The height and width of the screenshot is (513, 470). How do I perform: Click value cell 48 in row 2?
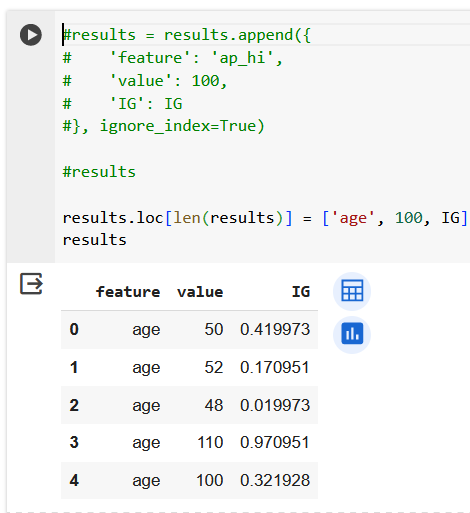click(214, 405)
